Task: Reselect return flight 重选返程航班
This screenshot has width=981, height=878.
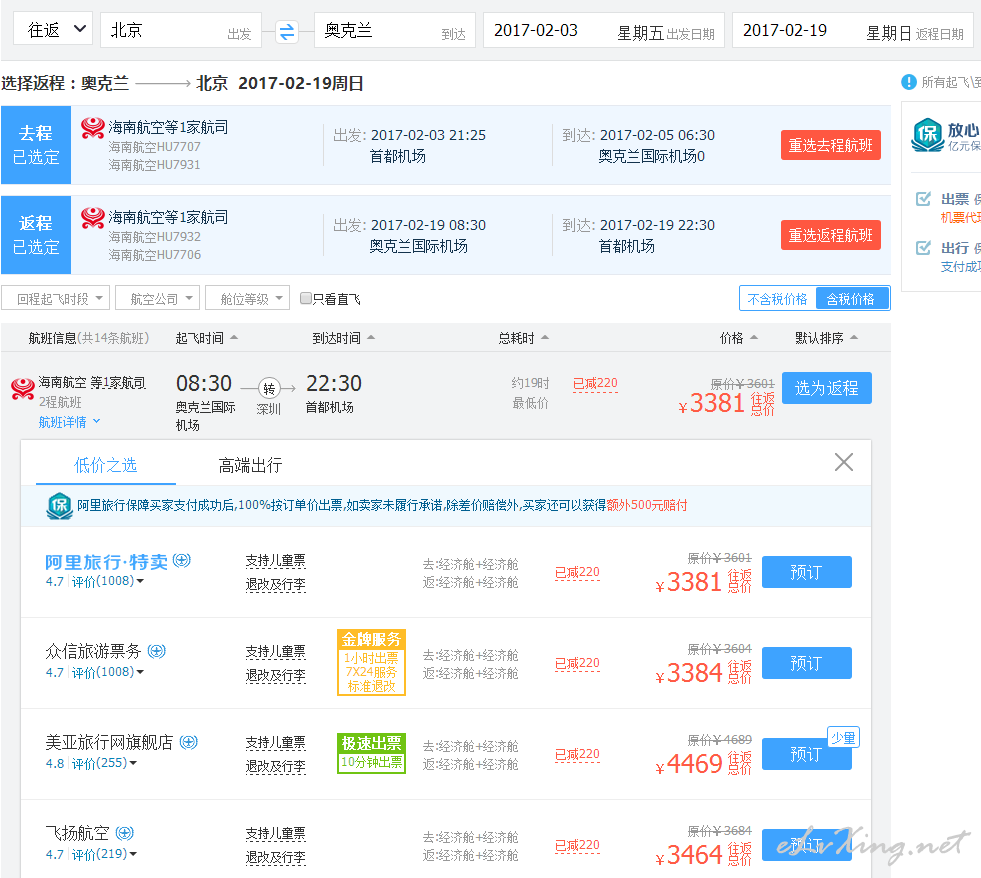Action: click(x=830, y=235)
